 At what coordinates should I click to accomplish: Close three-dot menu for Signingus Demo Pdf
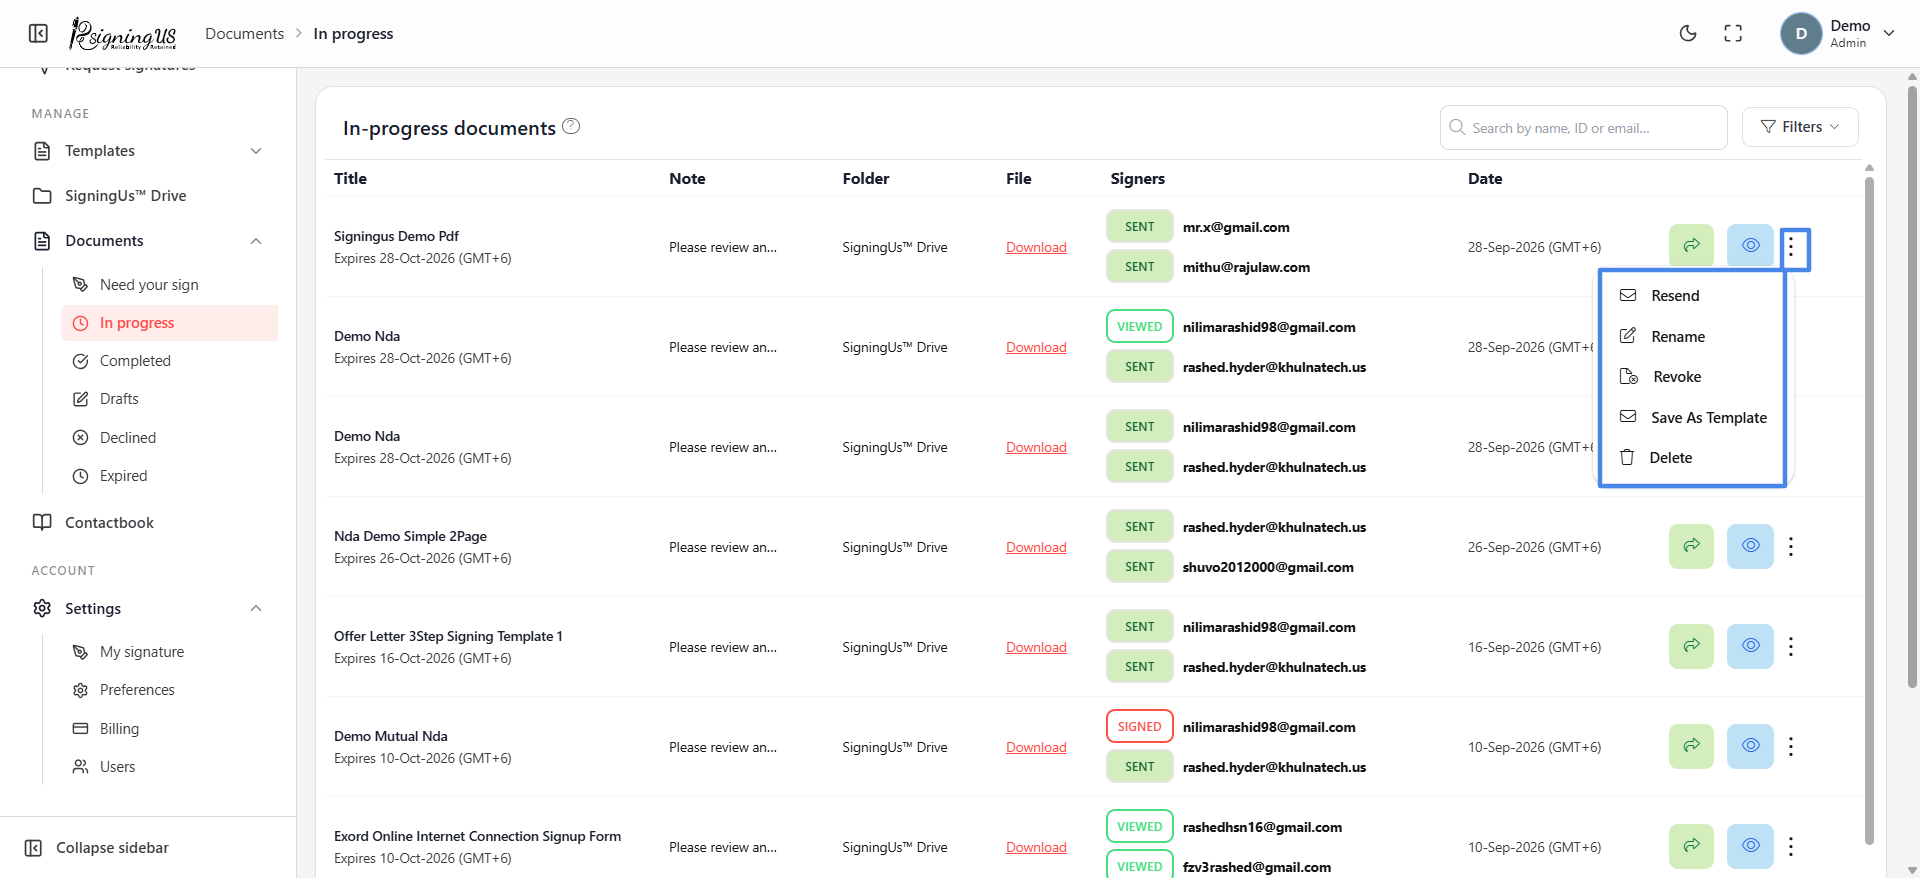click(1792, 247)
